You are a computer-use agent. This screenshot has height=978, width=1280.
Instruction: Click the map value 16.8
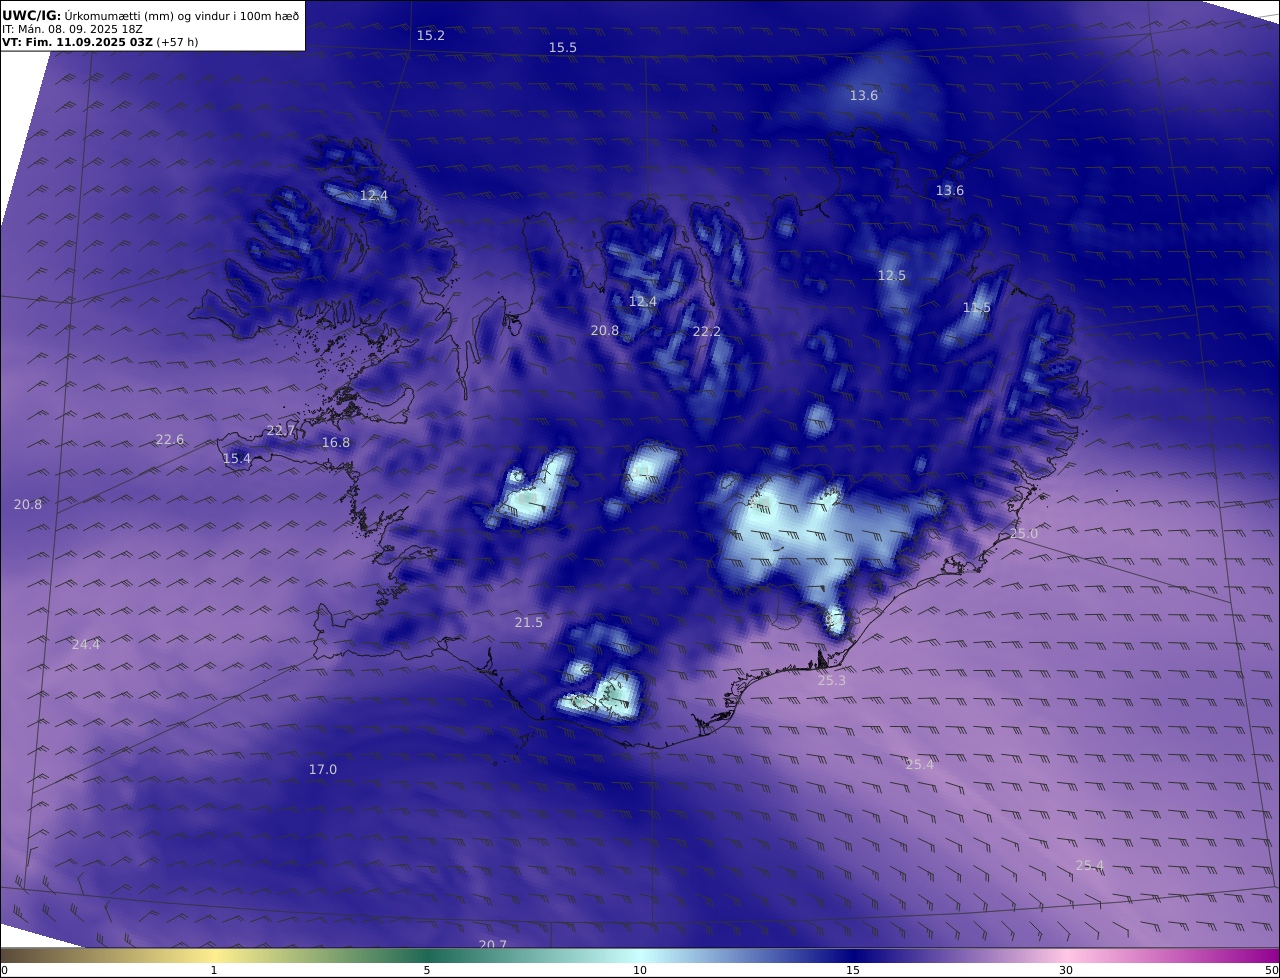tap(336, 442)
